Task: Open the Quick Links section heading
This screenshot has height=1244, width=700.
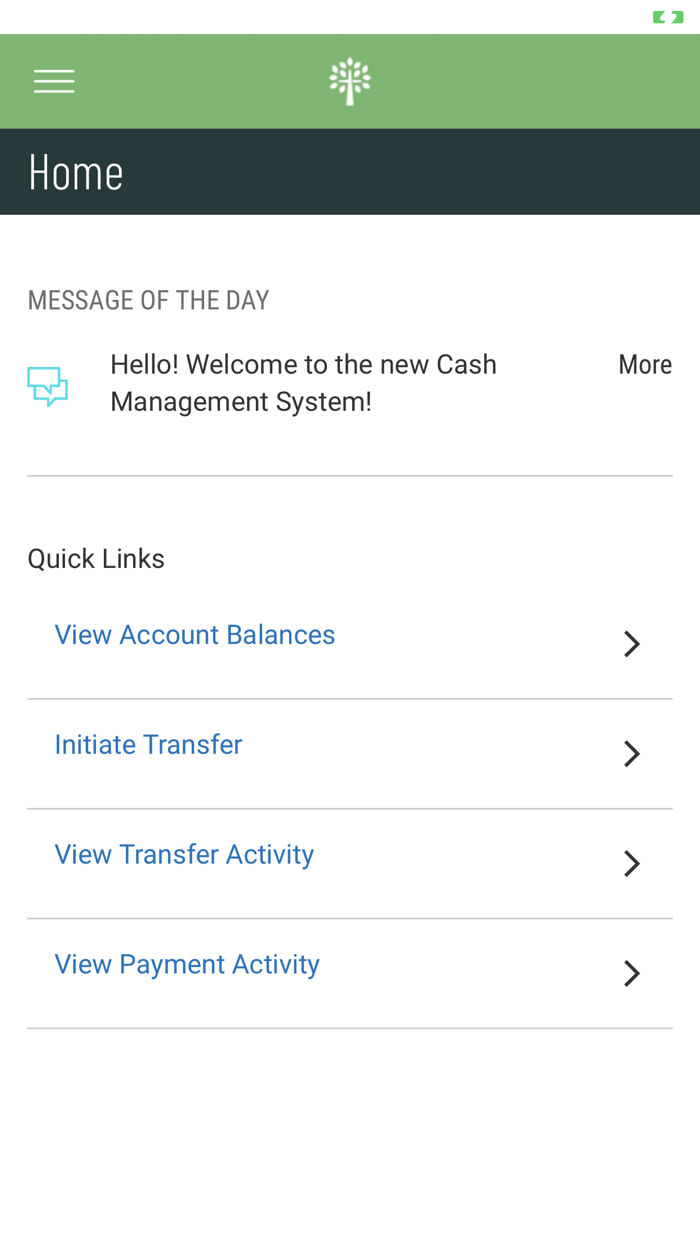Action: [x=96, y=557]
